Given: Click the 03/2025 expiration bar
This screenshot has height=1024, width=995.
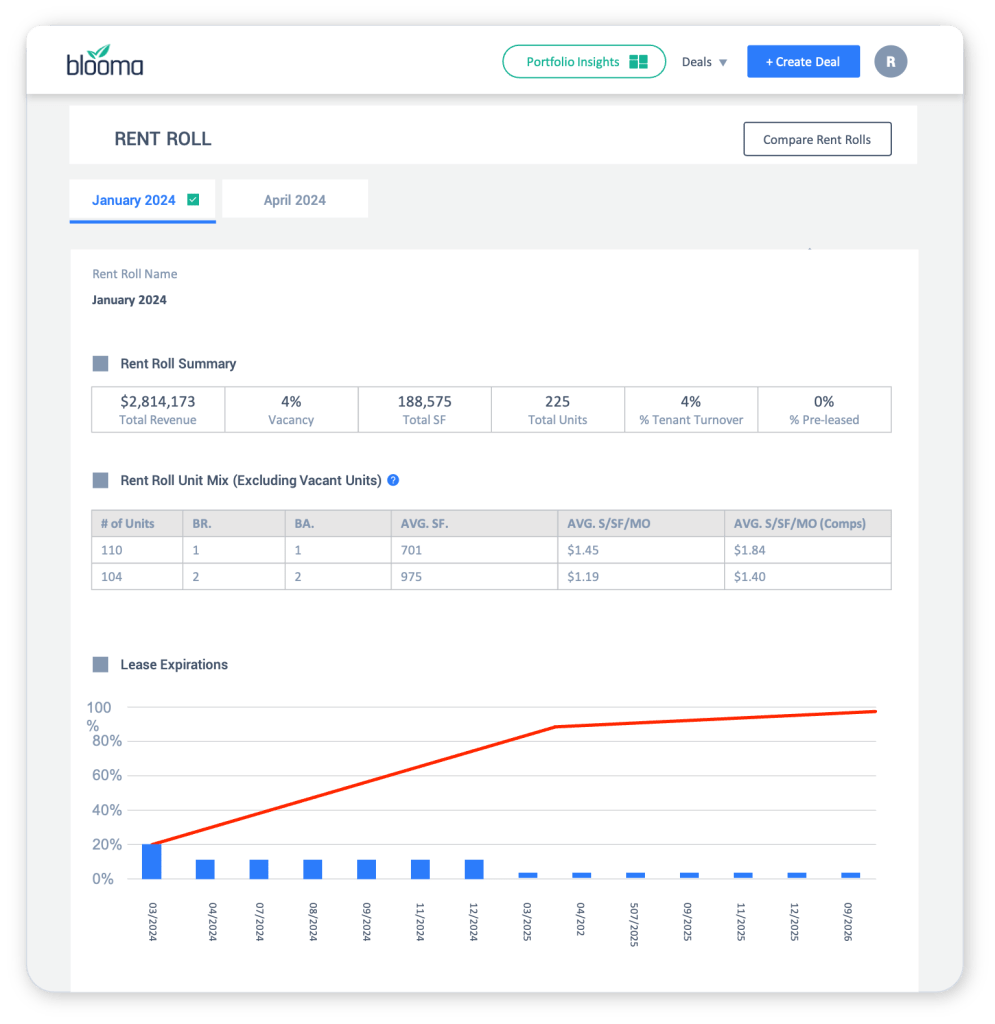Looking at the screenshot, I should click(x=528, y=875).
